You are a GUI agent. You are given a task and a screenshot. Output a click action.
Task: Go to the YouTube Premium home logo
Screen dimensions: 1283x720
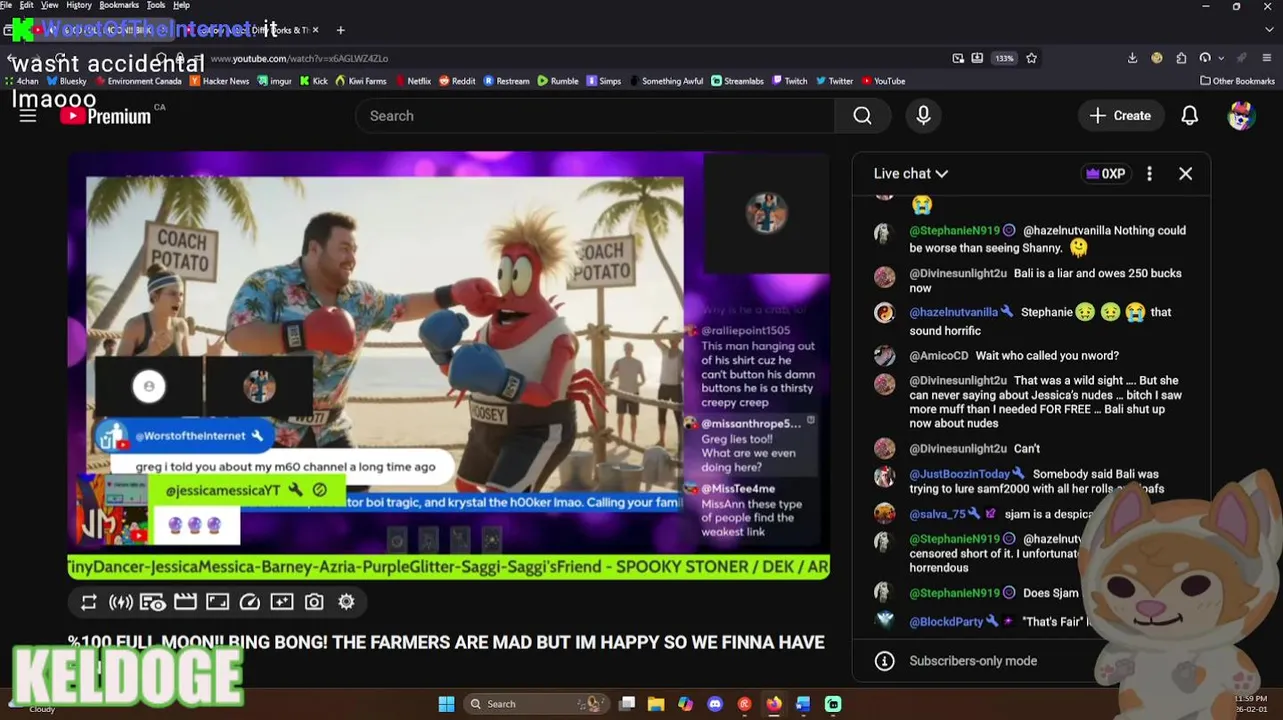tap(106, 116)
